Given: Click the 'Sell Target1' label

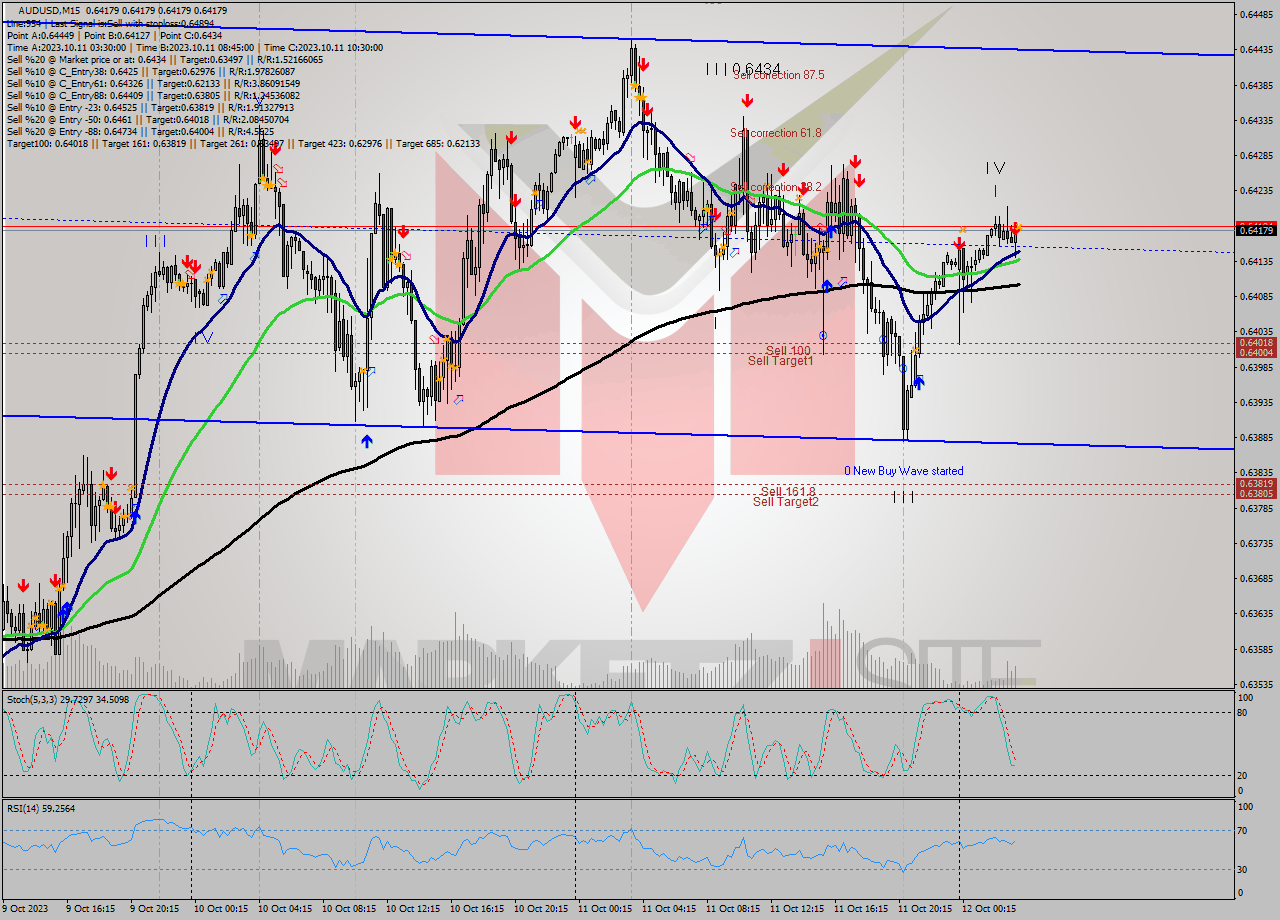Looking at the screenshot, I should (781, 360).
